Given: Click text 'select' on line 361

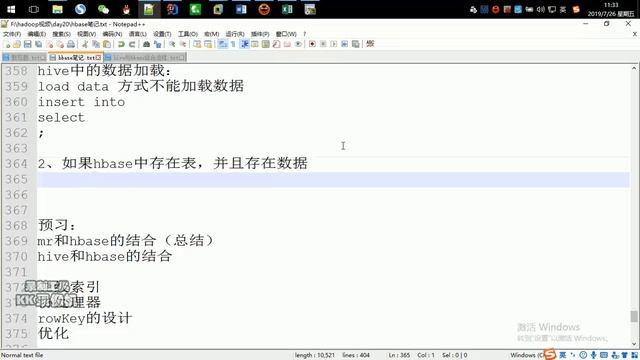Looking at the screenshot, I should point(61,118).
